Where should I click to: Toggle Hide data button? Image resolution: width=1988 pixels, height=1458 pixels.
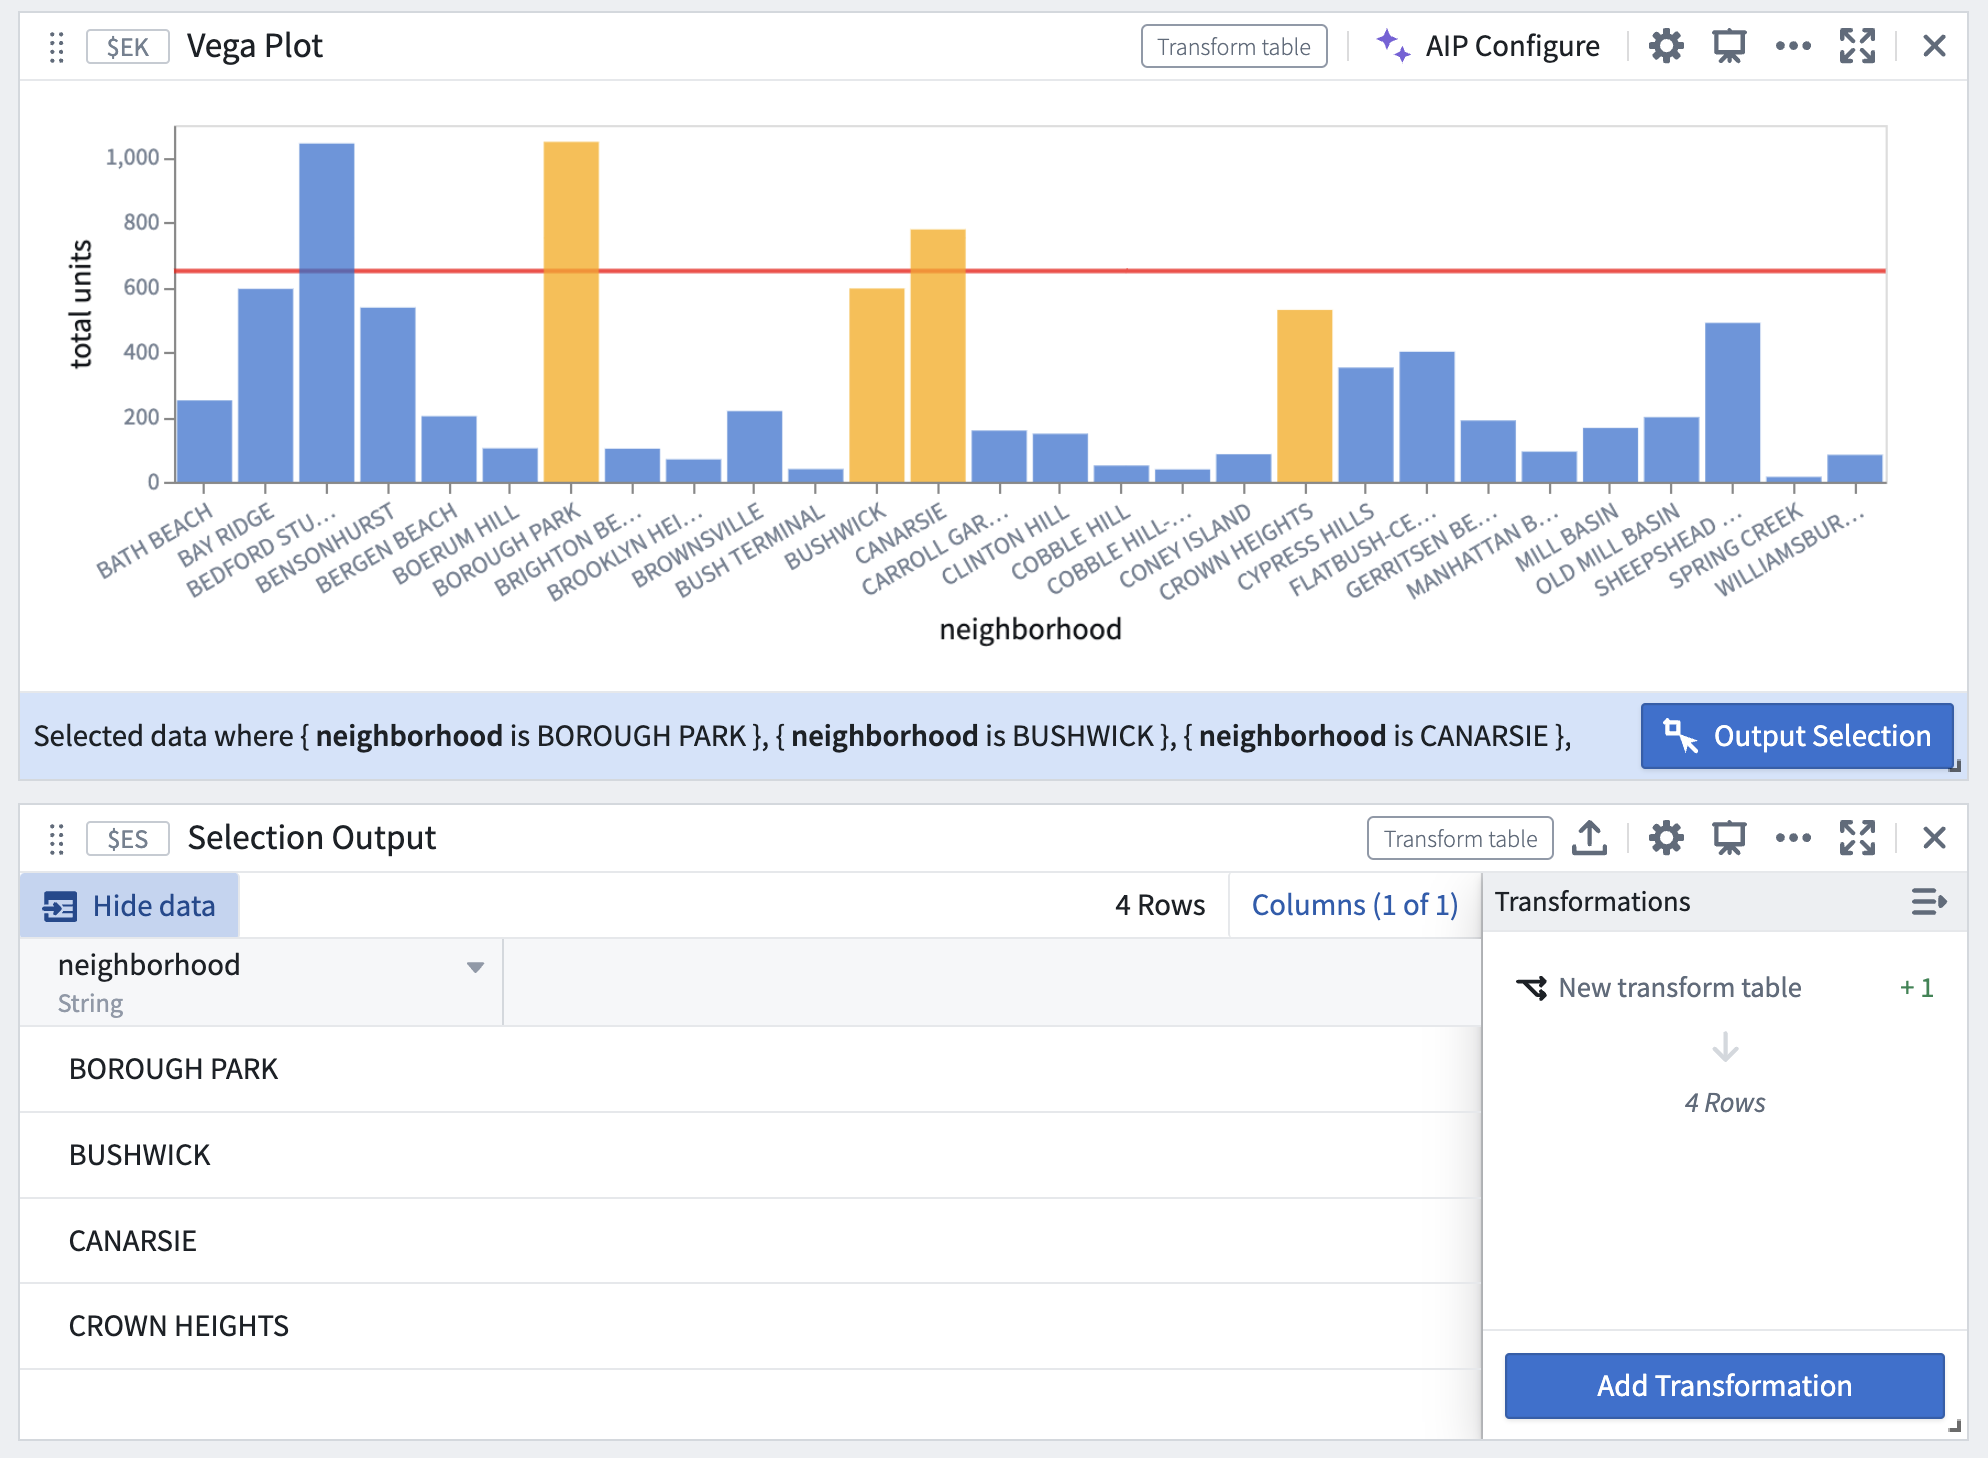tap(129, 906)
